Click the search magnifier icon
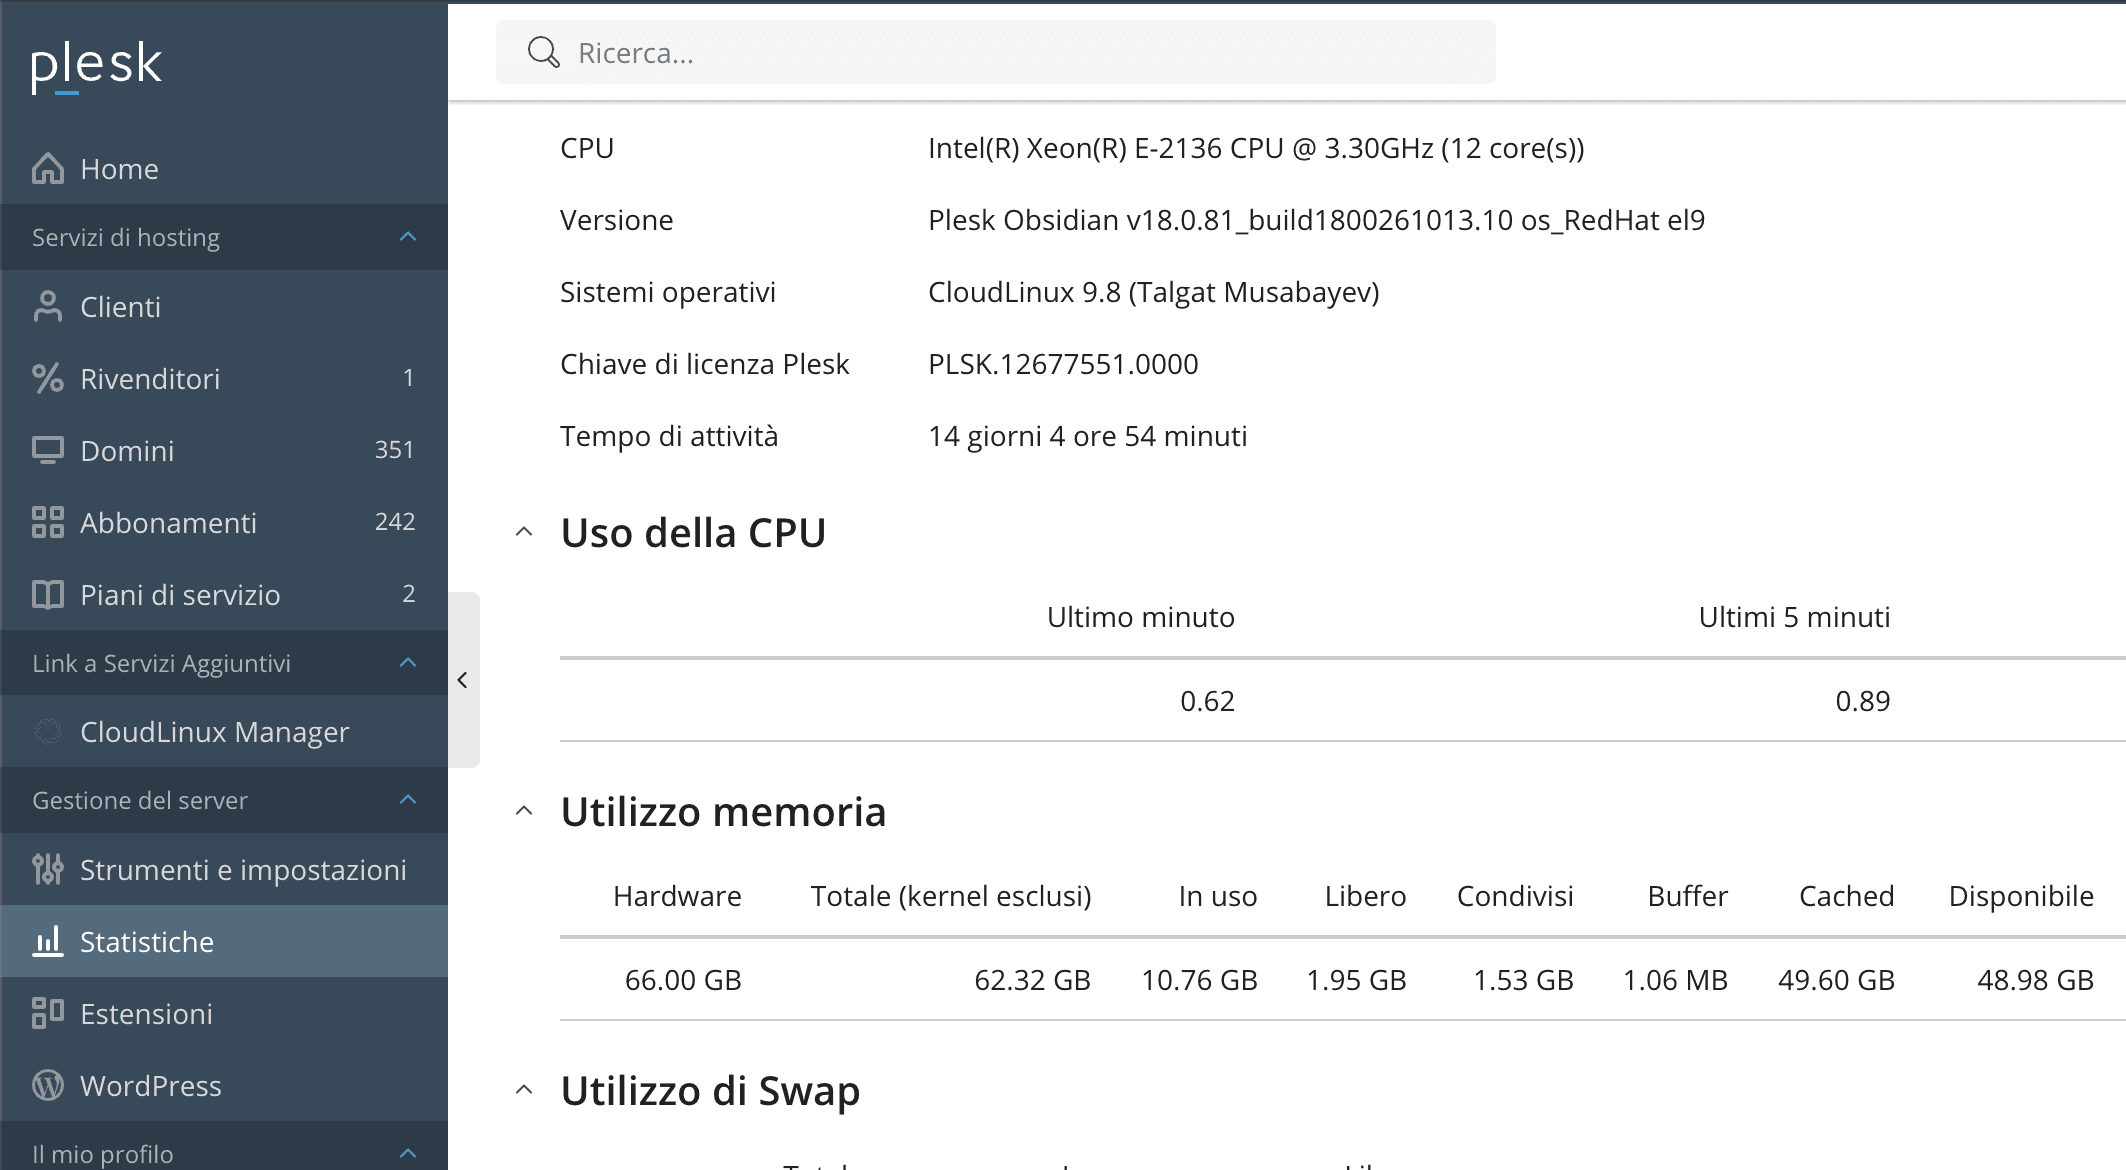2126x1170 pixels. (543, 52)
